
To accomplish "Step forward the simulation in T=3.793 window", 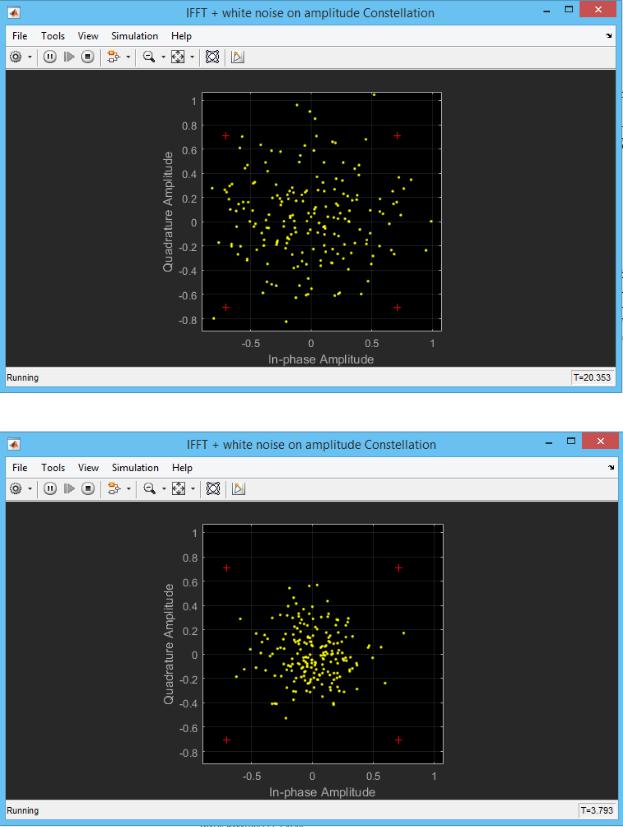I will pyautogui.click(x=69, y=489).
